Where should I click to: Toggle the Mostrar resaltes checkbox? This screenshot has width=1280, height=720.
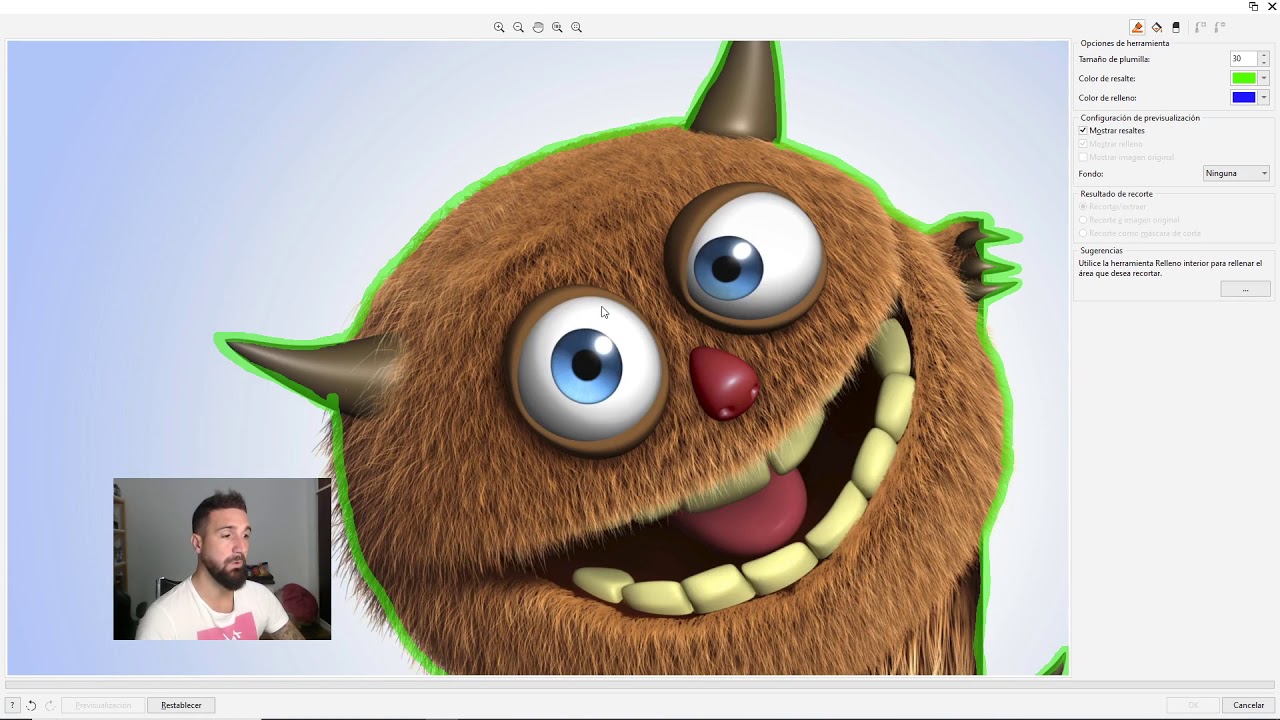click(1083, 130)
